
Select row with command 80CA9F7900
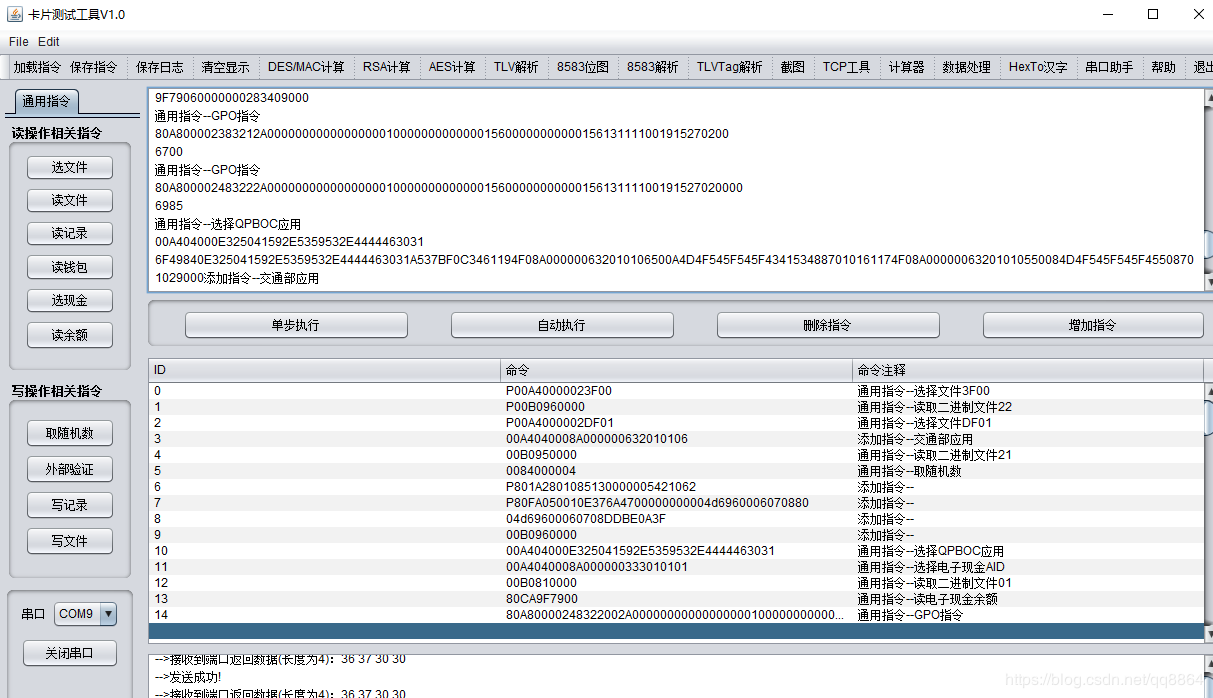[676, 599]
